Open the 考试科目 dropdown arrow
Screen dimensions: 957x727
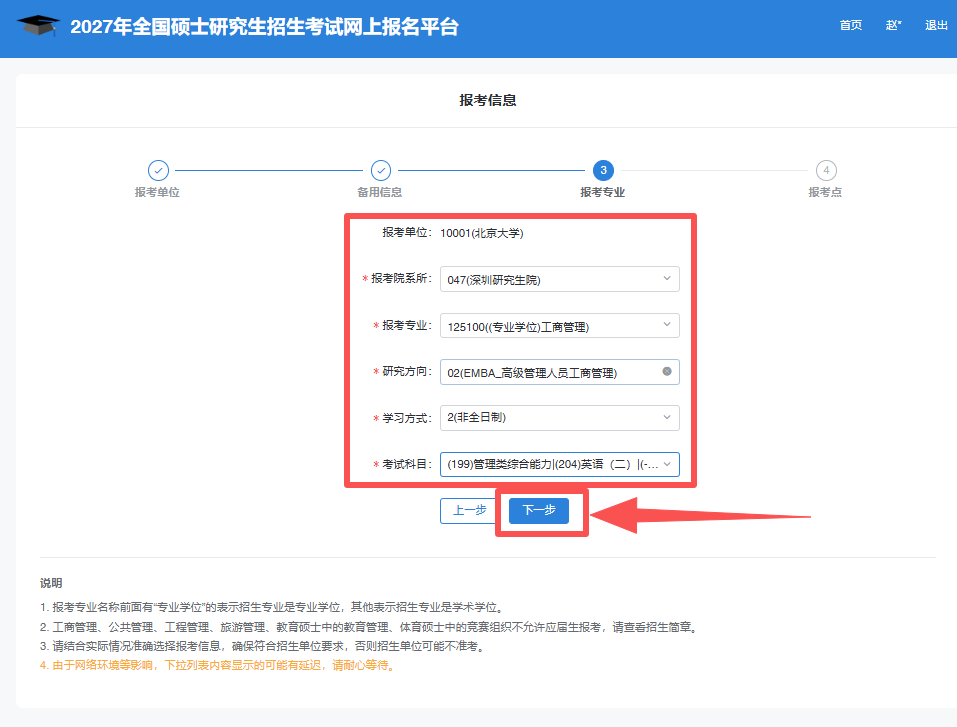click(667, 464)
